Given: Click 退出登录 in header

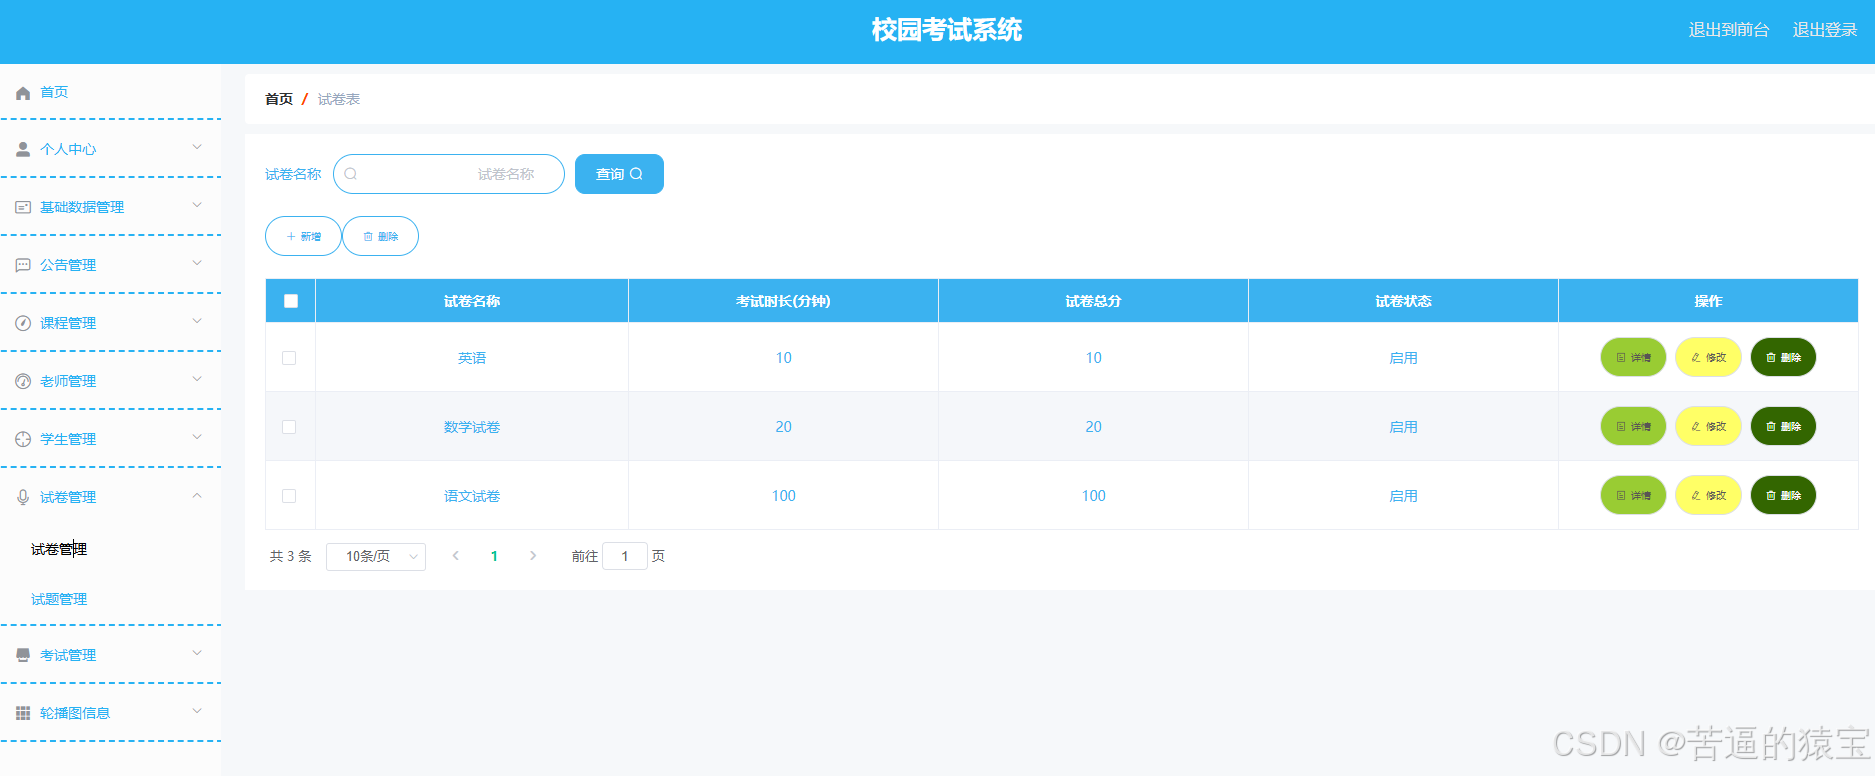Looking at the screenshot, I should tap(1825, 30).
